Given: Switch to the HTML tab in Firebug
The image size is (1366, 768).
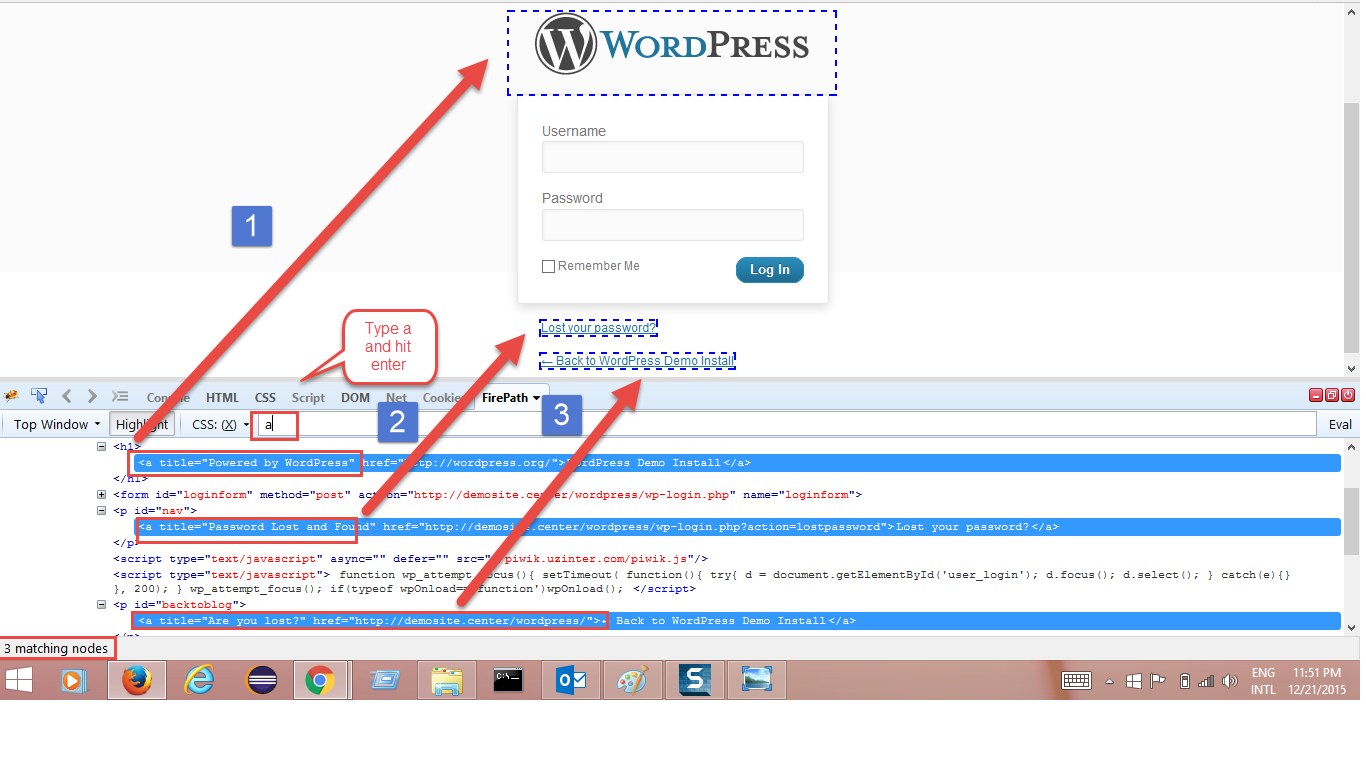Looking at the screenshot, I should [222, 397].
